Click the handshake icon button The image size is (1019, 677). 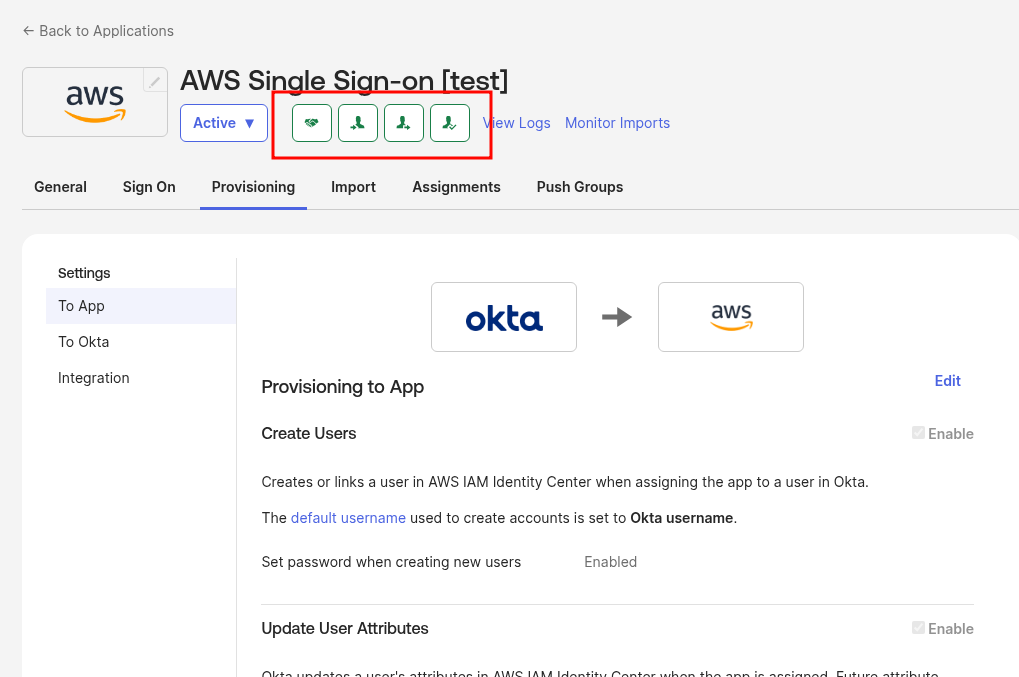[x=312, y=123]
